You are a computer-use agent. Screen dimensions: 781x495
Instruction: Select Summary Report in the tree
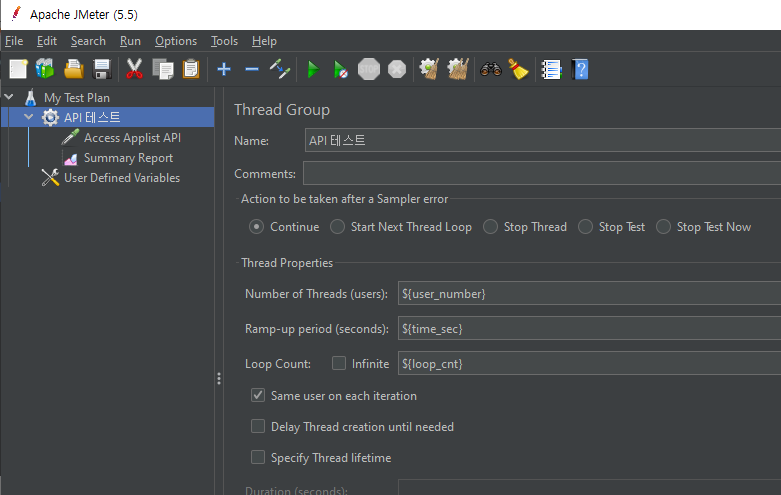(128, 158)
